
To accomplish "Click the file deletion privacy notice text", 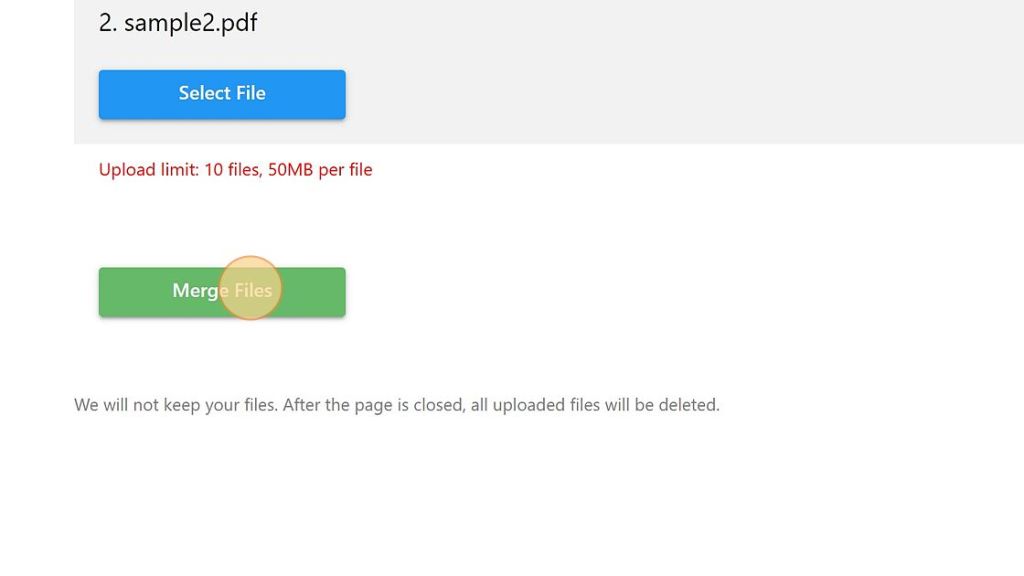I will tap(396, 405).
